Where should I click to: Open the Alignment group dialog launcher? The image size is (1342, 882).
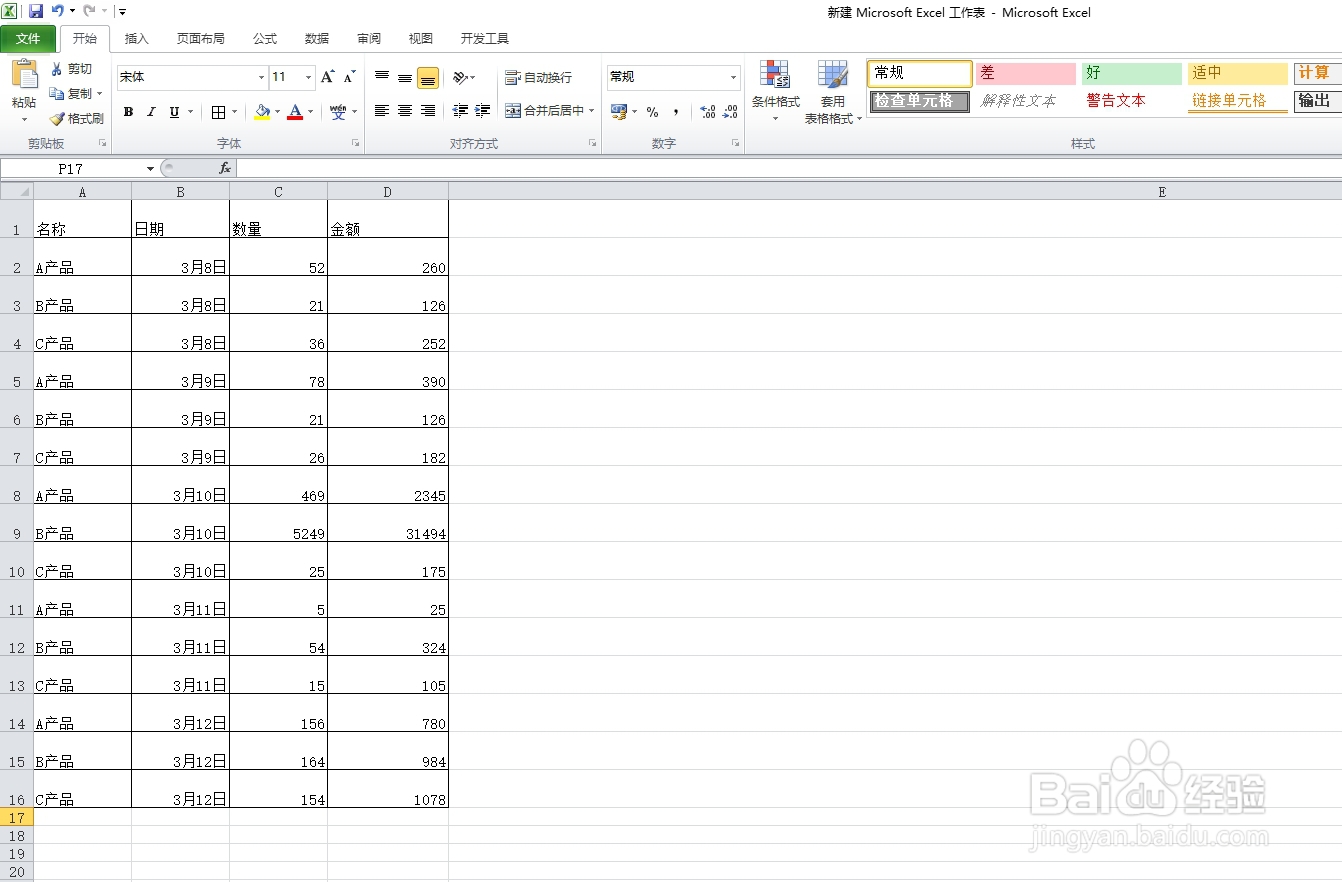click(x=593, y=144)
